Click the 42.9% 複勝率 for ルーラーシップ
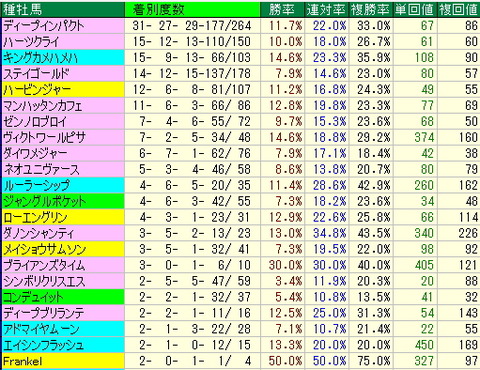Viewport: 480px width, 370px height. pyautogui.click(x=374, y=186)
